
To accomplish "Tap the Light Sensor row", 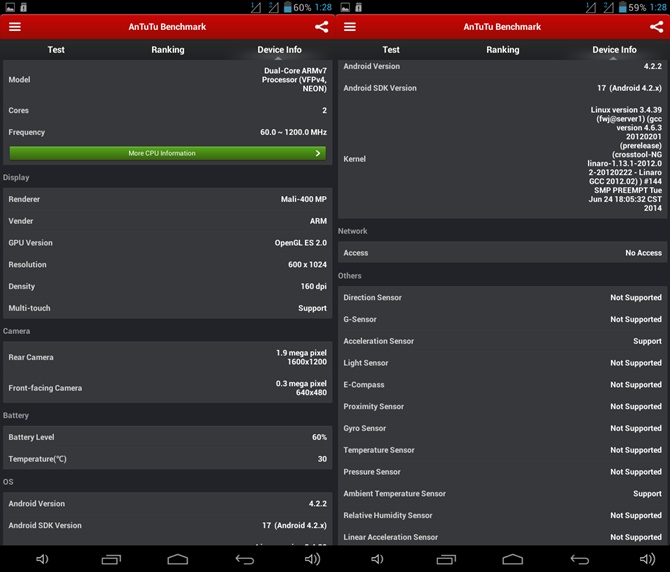I will tap(502, 363).
